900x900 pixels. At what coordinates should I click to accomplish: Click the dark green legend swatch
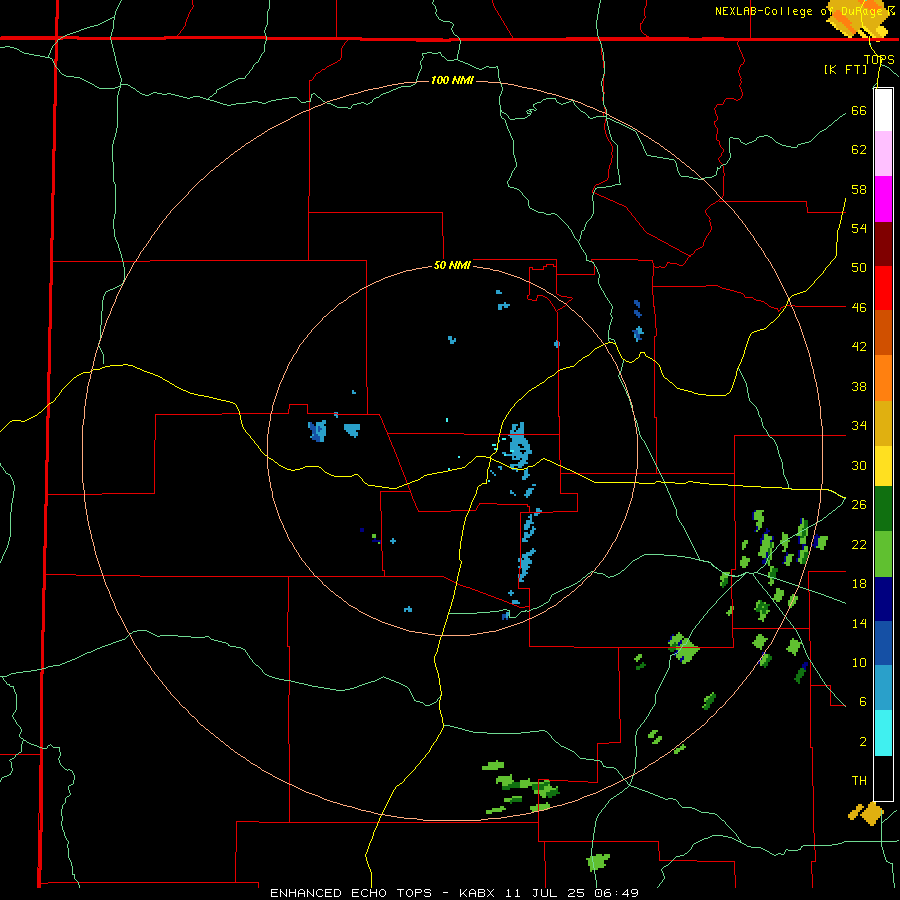tap(883, 509)
